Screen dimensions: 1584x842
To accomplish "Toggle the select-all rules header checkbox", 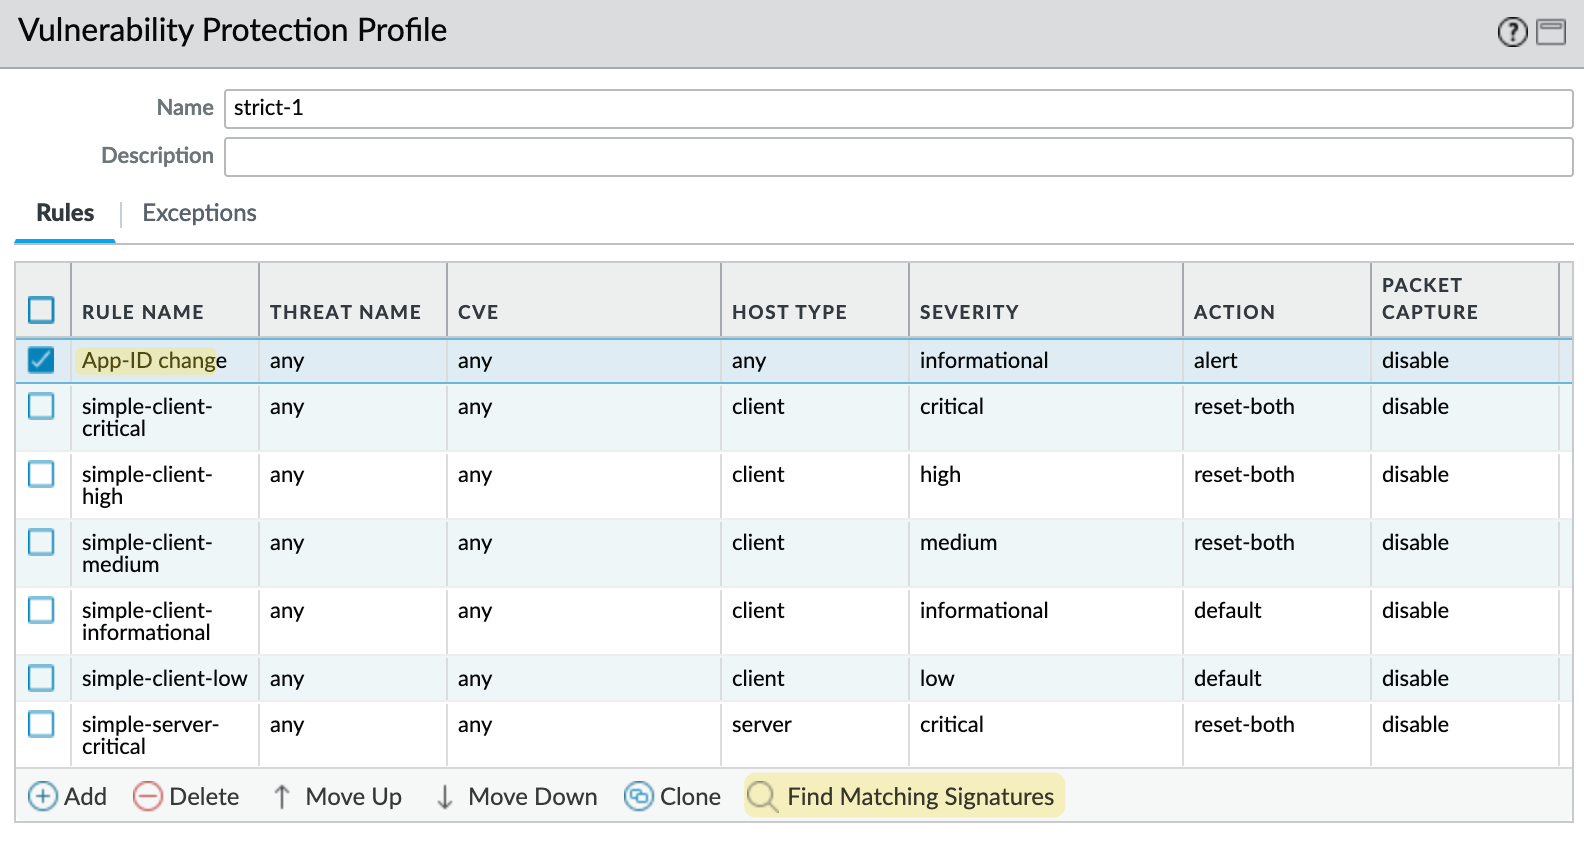I will coord(41,310).
